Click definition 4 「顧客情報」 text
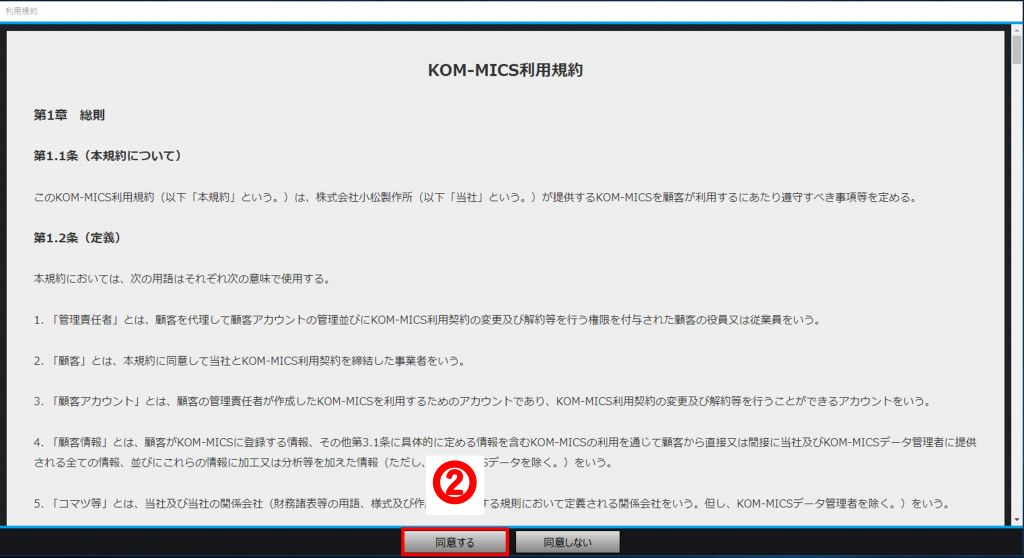Screen dimensions: 1024x558 coord(505,452)
